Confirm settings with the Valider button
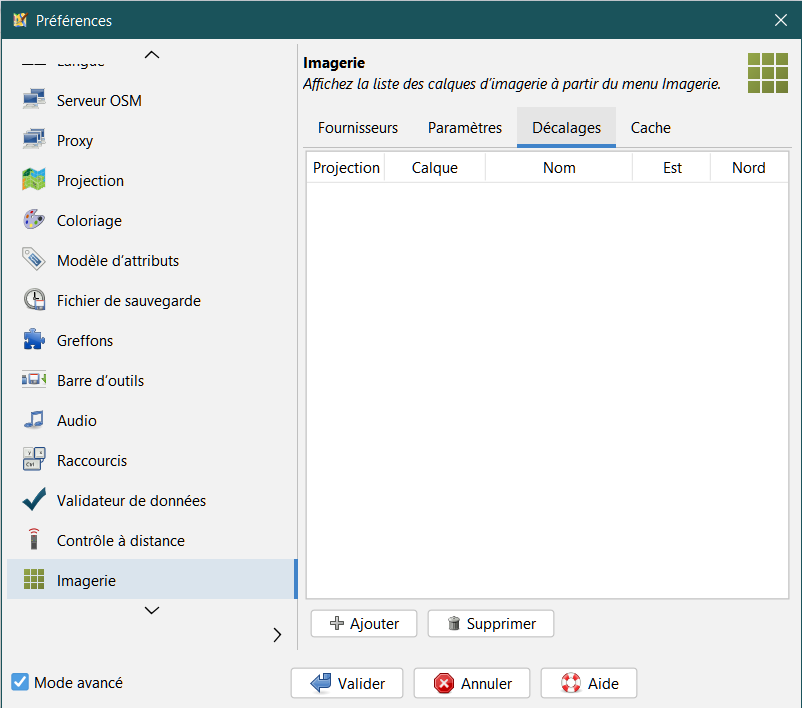Image resolution: width=802 pixels, height=708 pixels. (346, 684)
